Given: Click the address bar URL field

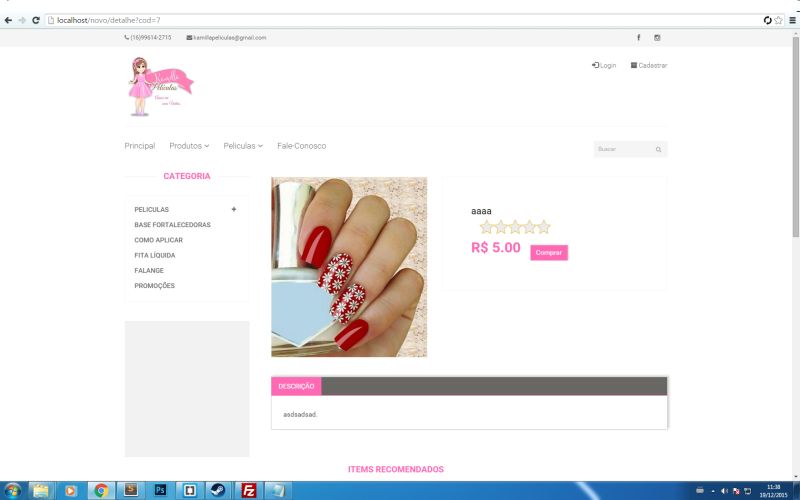Looking at the screenshot, I should pyautogui.click(x=403, y=20).
